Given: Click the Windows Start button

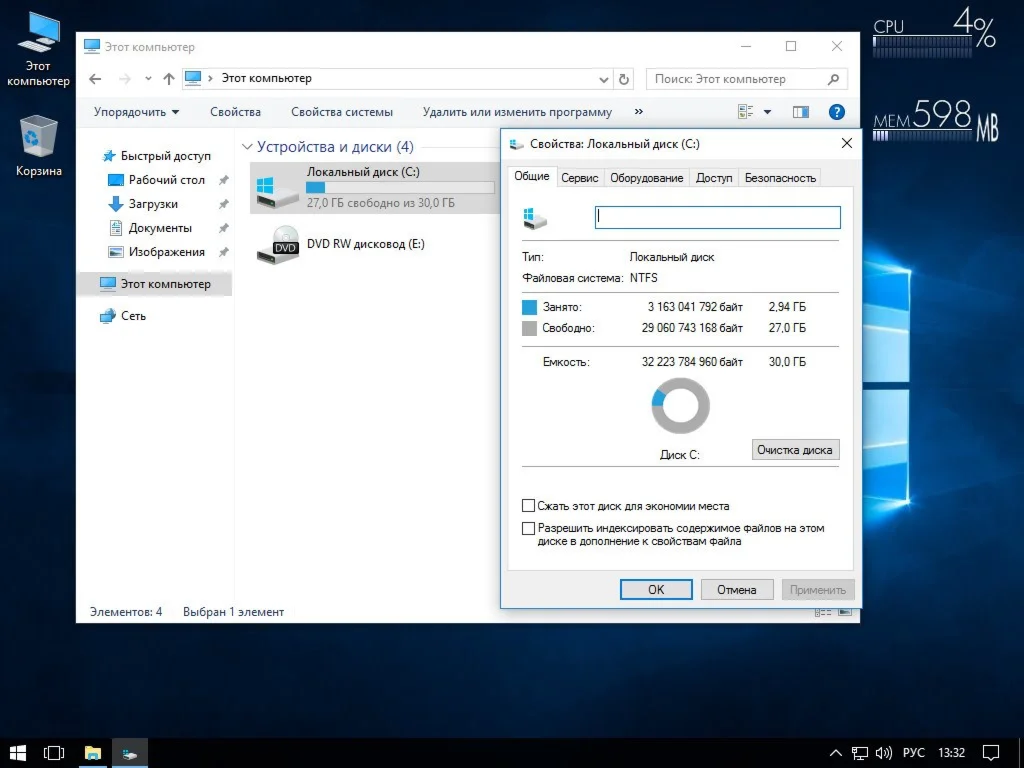Looking at the screenshot, I should [x=18, y=752].
